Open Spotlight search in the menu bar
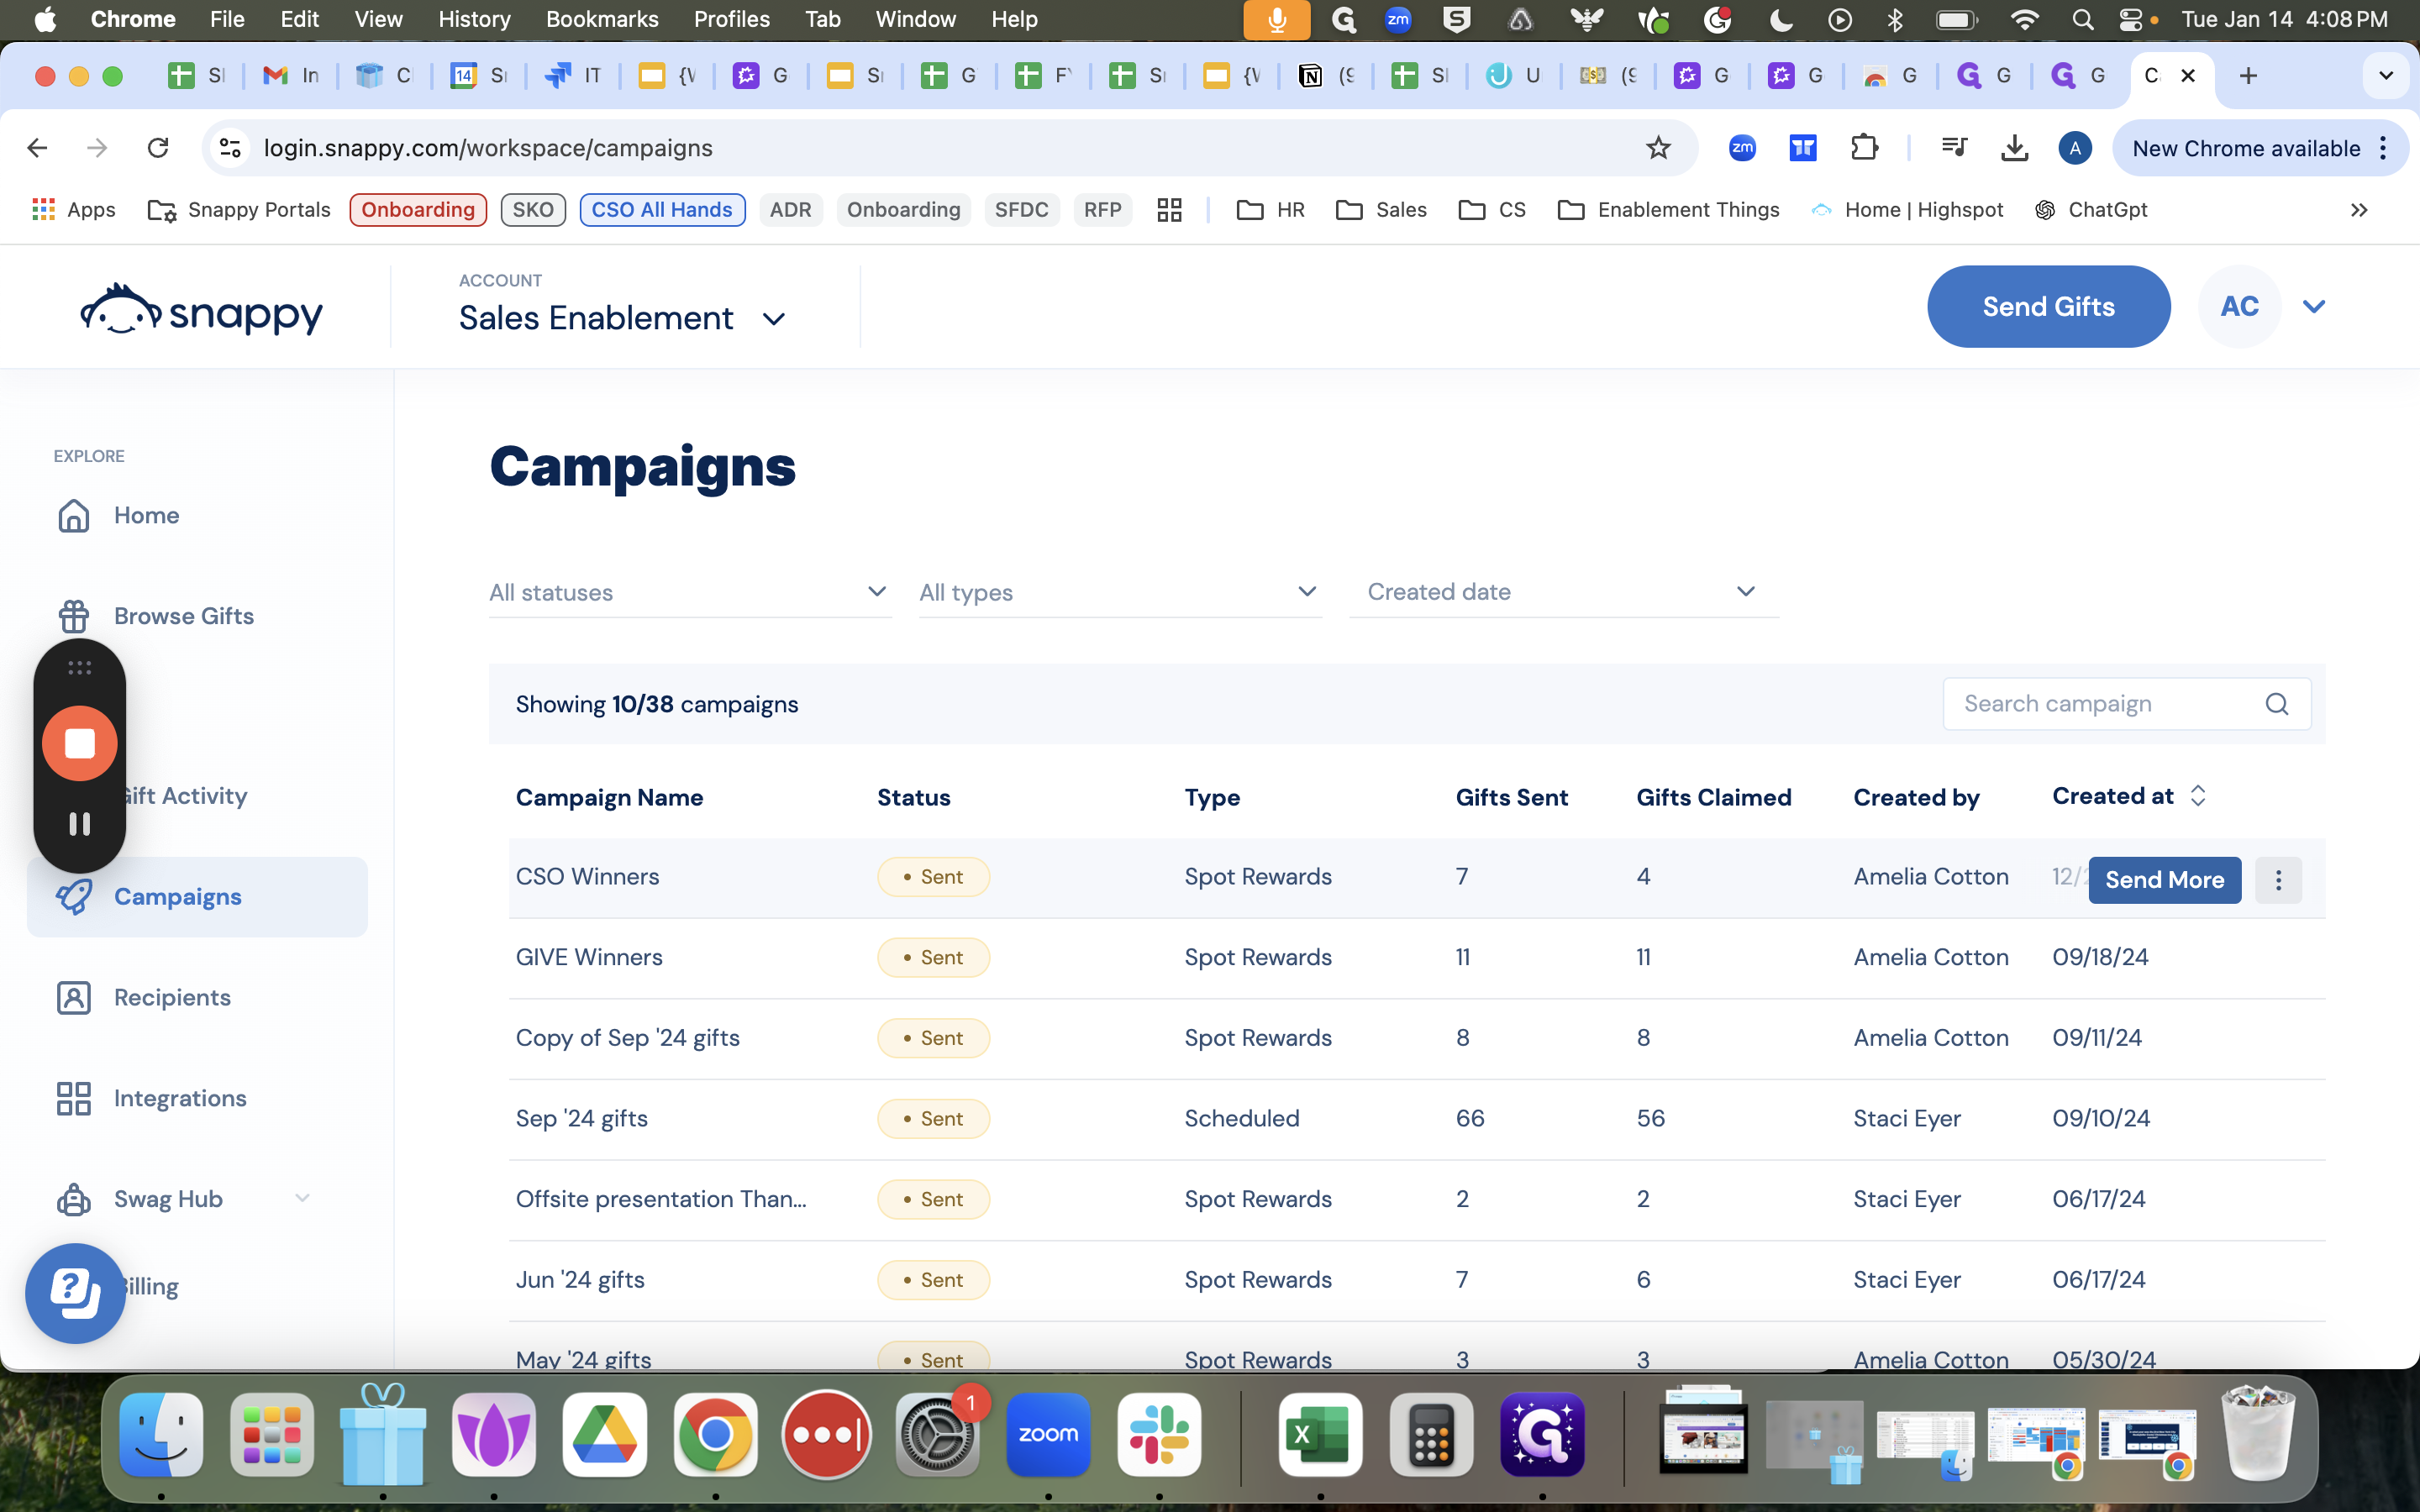This screenshot has width=2420, height=1512. pos(2082,19)
